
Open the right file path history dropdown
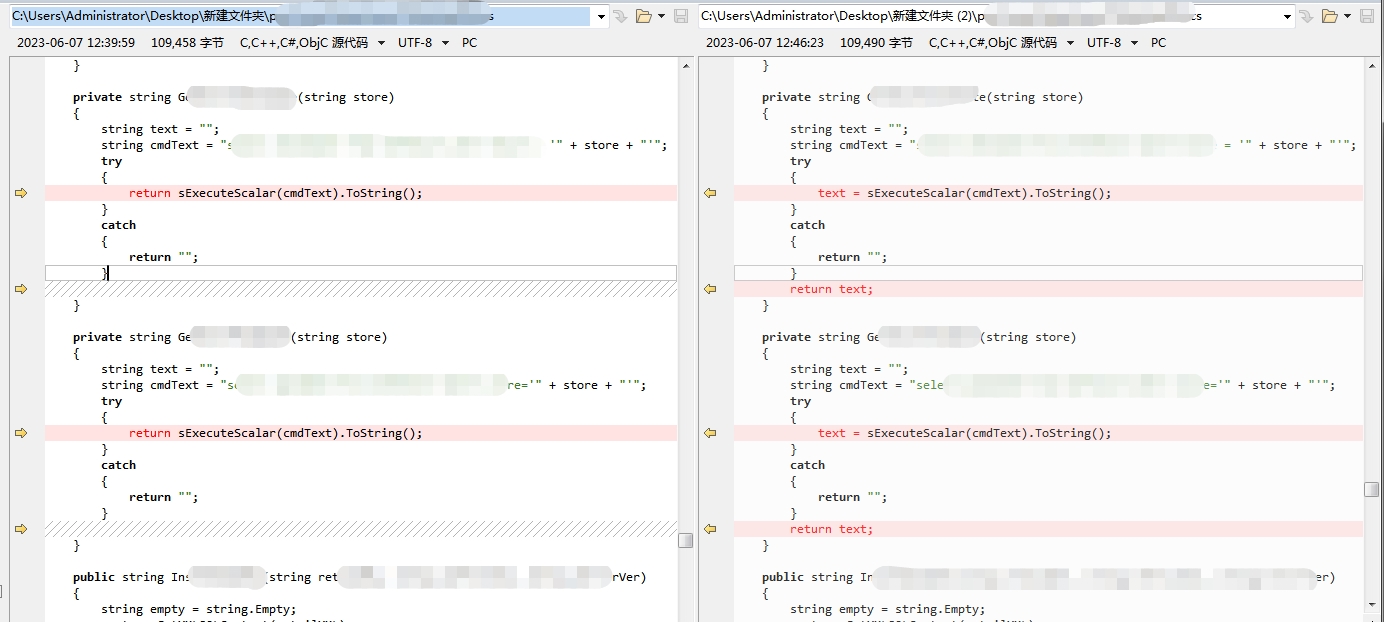1287,15
